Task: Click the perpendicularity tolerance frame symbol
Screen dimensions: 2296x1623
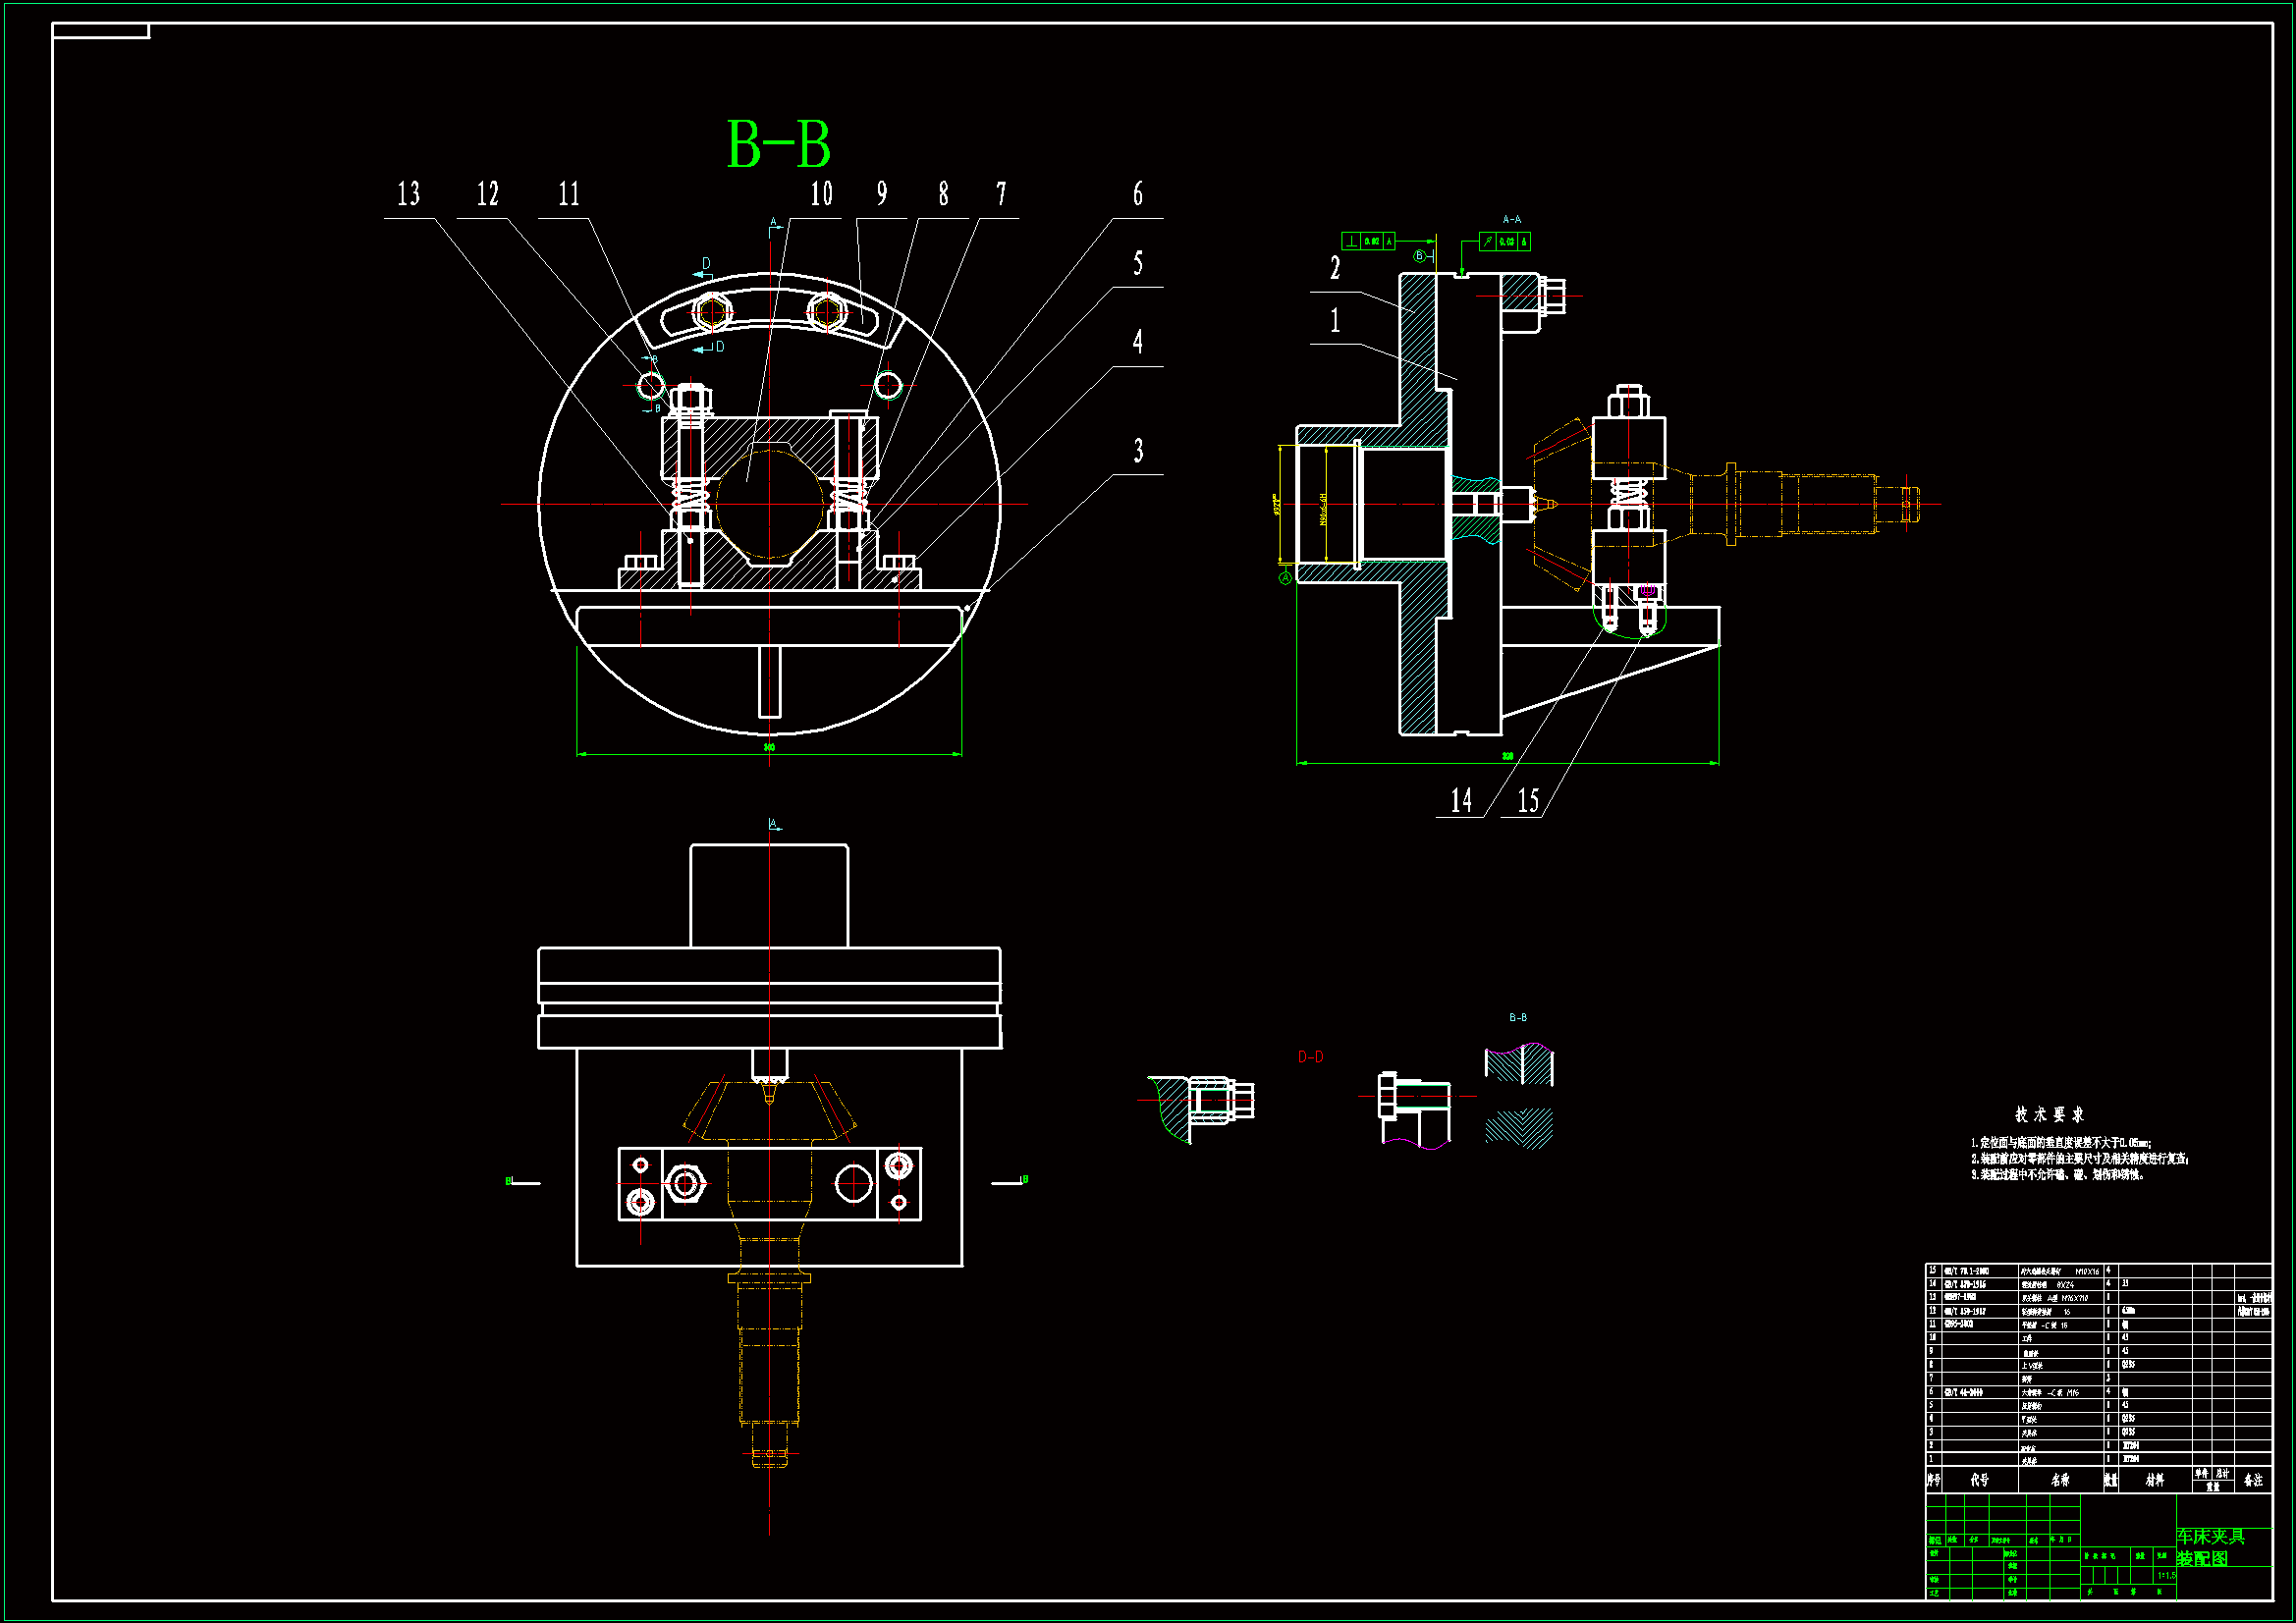Action: [1351, 241]
